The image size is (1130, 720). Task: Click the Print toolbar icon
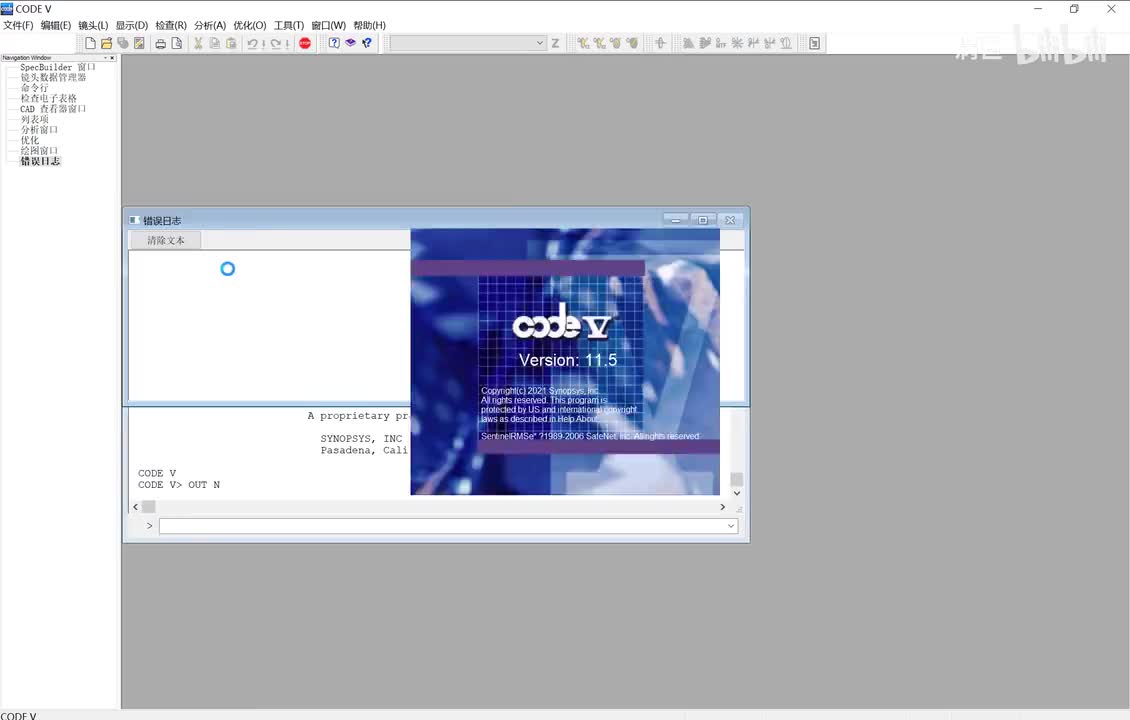[x=160, y=43]
